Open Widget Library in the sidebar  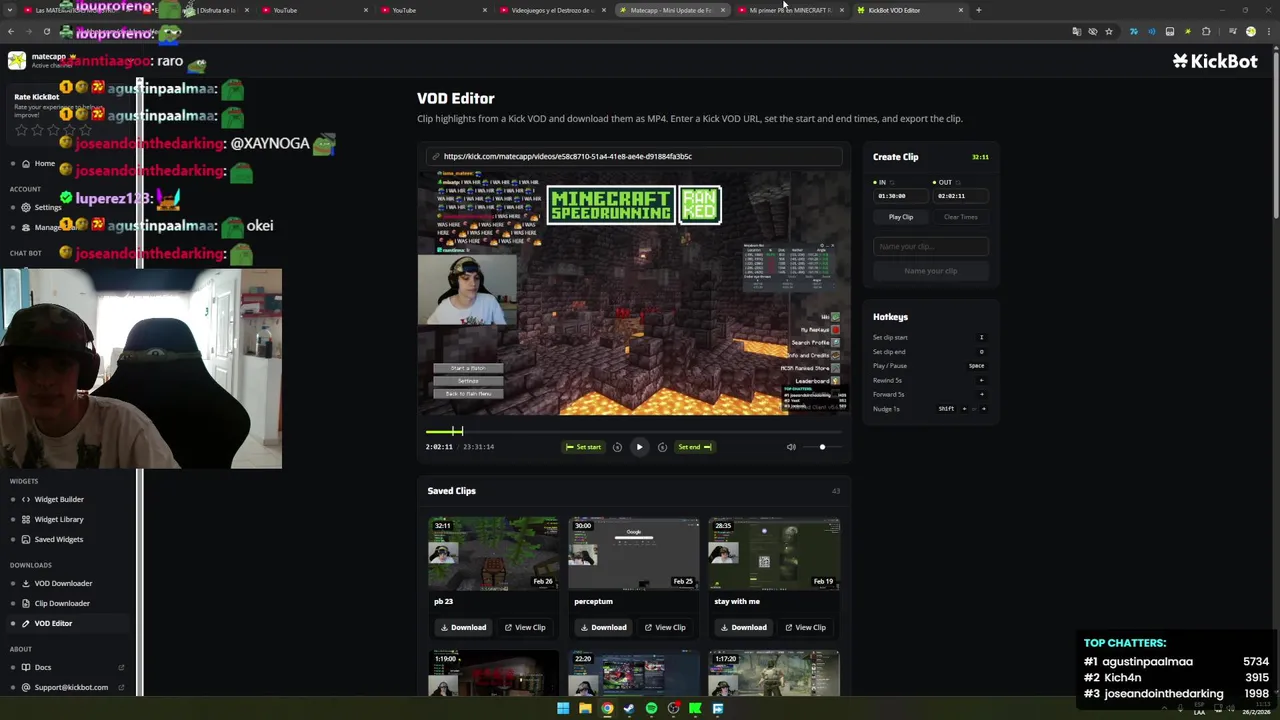(x=59, y=519)
